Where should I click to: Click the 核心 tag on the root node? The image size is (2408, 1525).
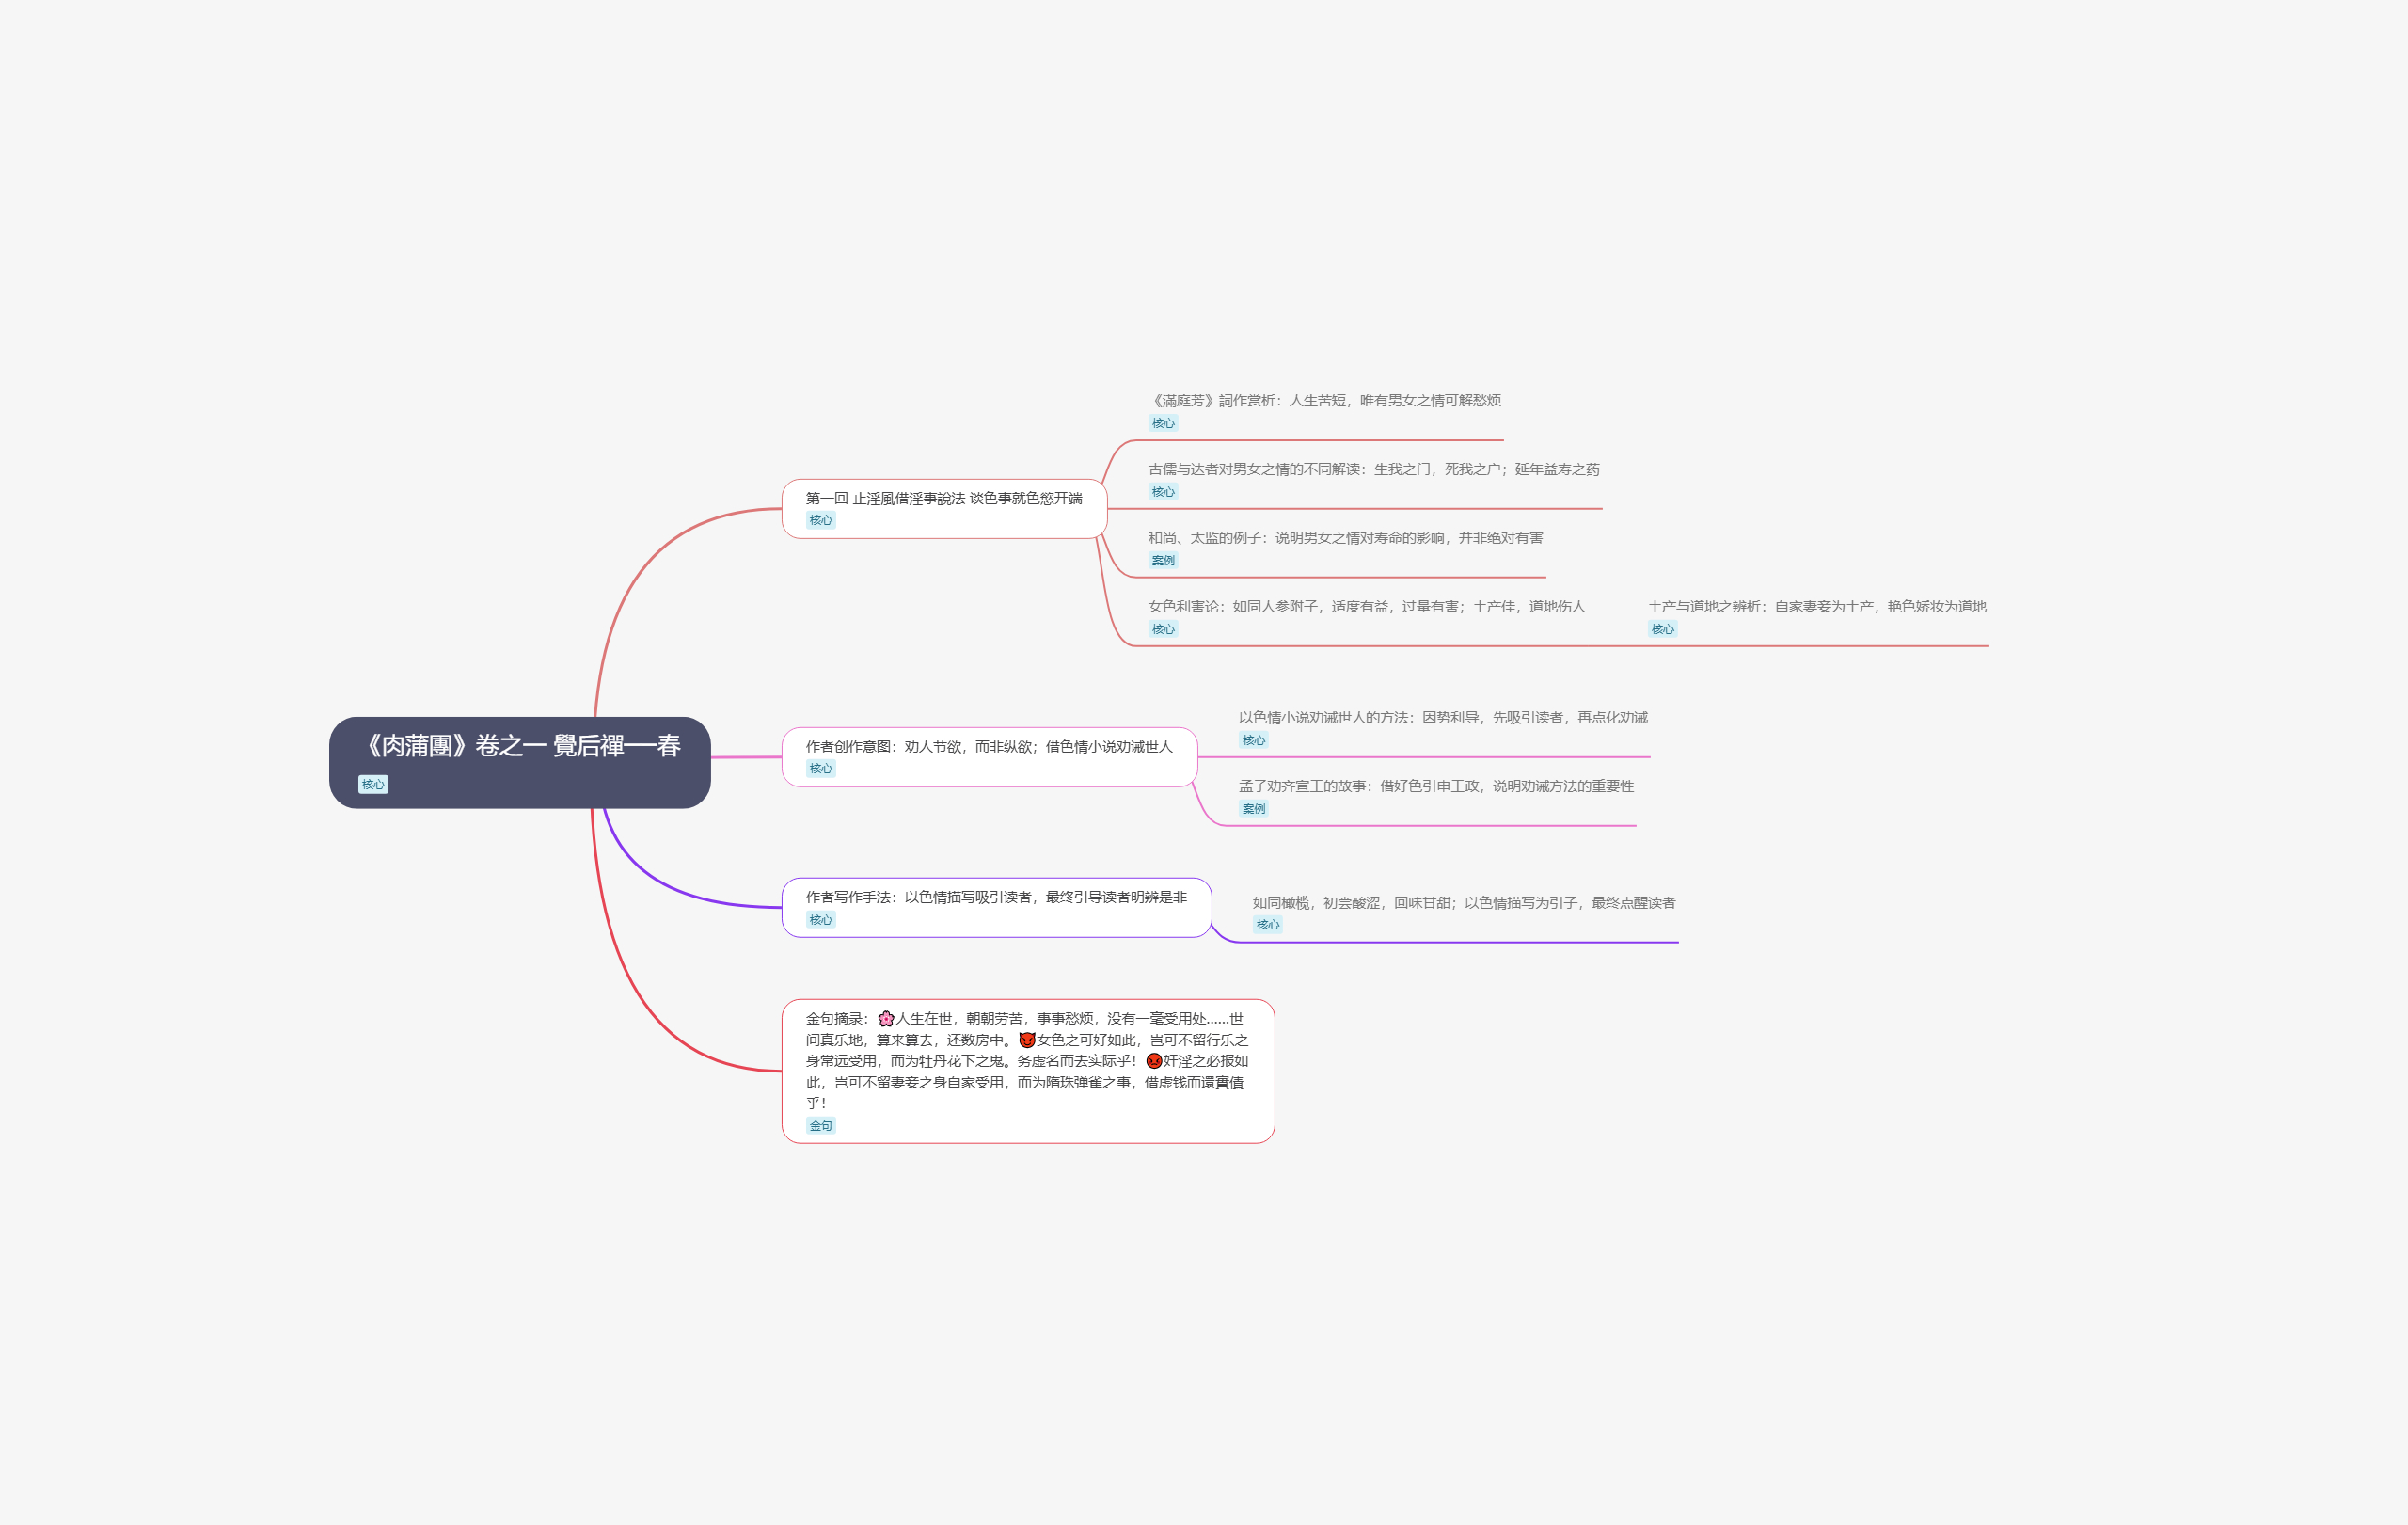(x=373, y=784)
